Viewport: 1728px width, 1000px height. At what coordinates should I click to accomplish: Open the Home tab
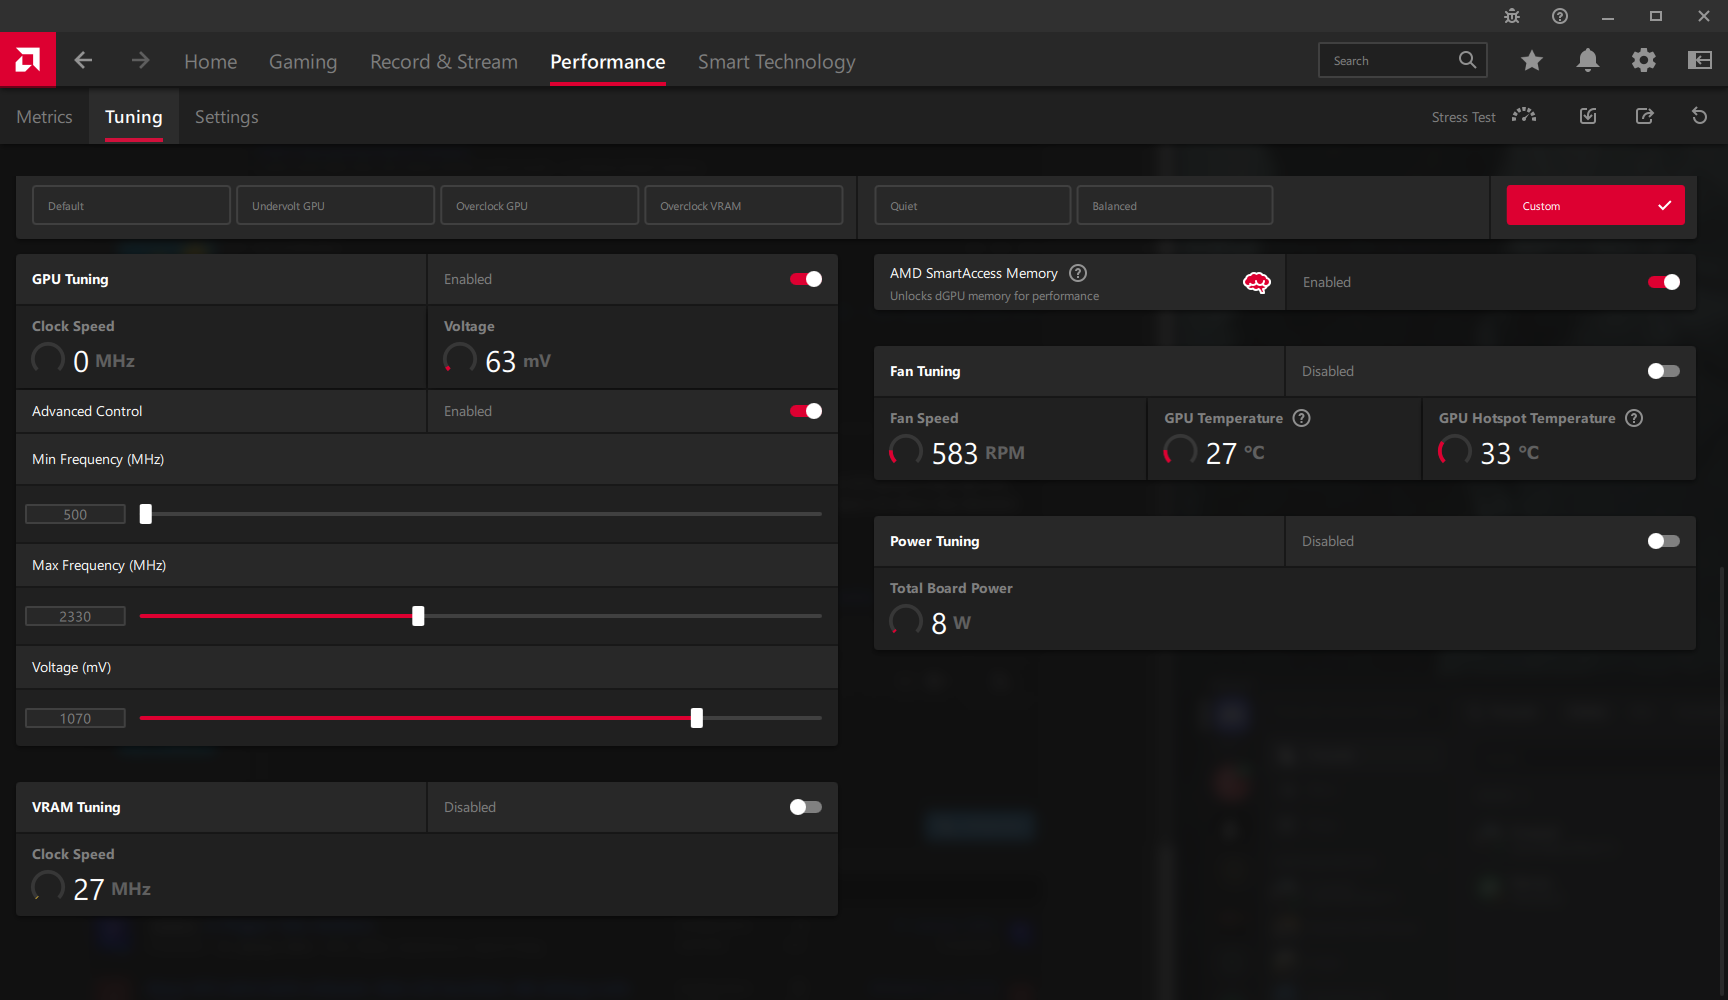(x=211, y=62)
